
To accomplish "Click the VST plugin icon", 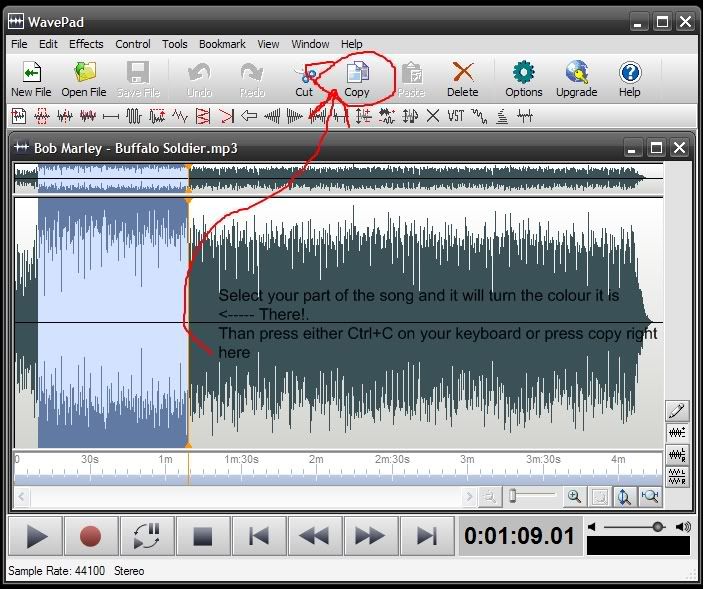I will point(455,116).
